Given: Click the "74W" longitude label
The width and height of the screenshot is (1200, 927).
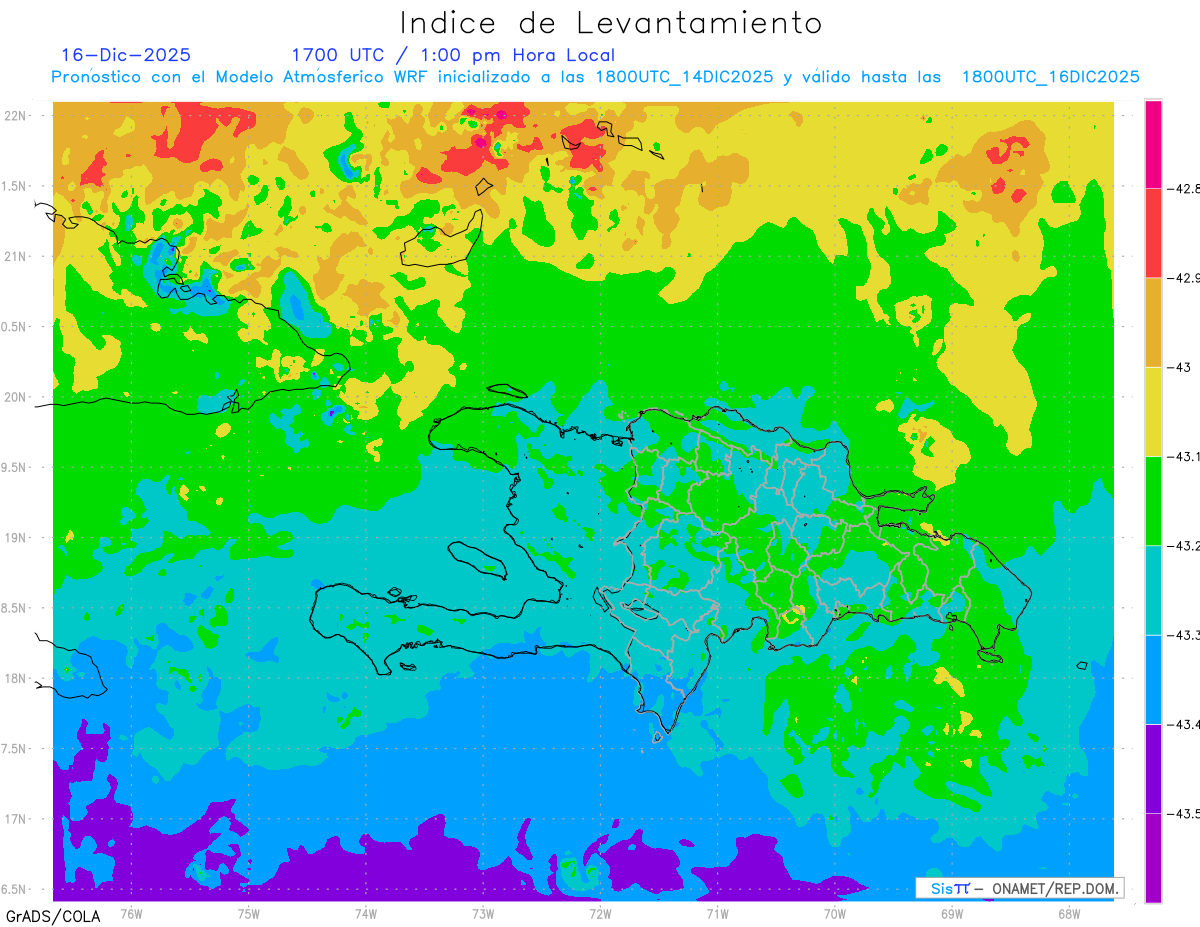Looking at the screenshot, I should click(x=366, y=913).
